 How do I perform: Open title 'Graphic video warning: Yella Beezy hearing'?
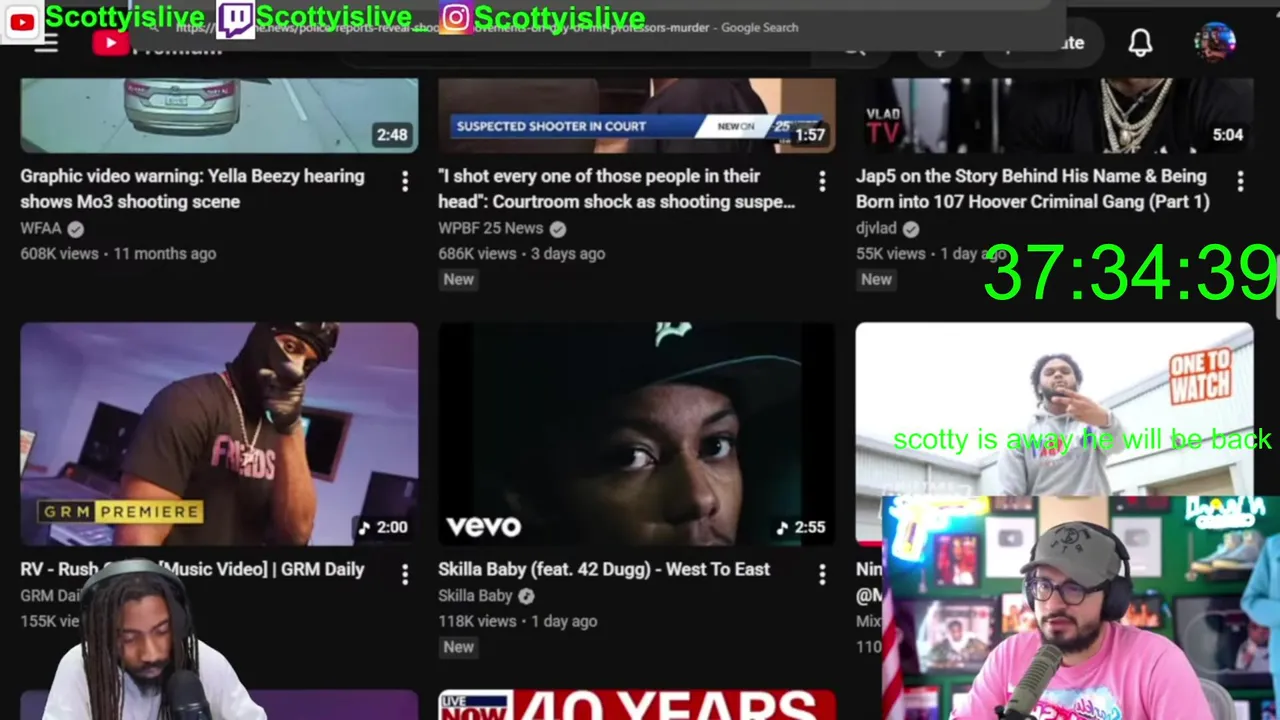coord(192,188)
